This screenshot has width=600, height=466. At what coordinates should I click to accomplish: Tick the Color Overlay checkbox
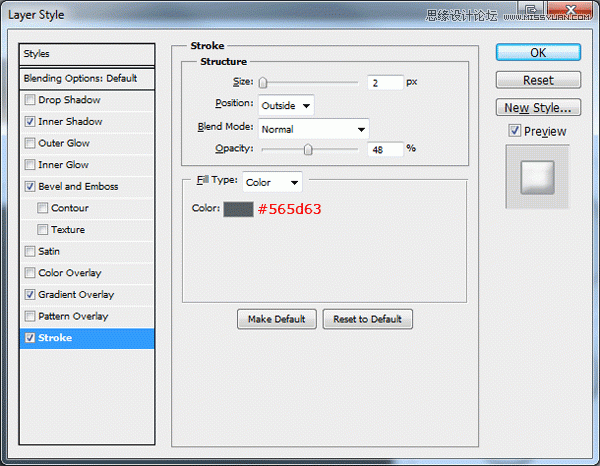(x=29, y=273)
